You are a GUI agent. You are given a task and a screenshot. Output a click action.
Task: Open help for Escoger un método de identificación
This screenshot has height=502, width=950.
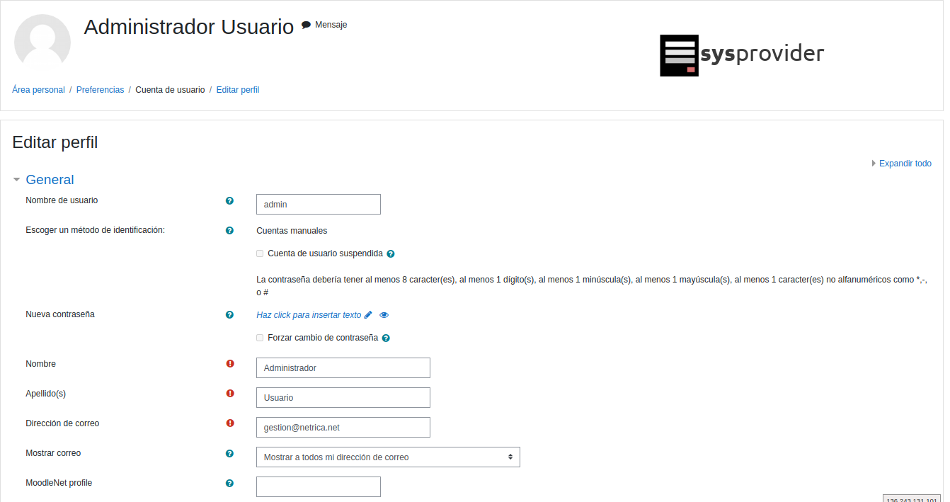point(229,231)
